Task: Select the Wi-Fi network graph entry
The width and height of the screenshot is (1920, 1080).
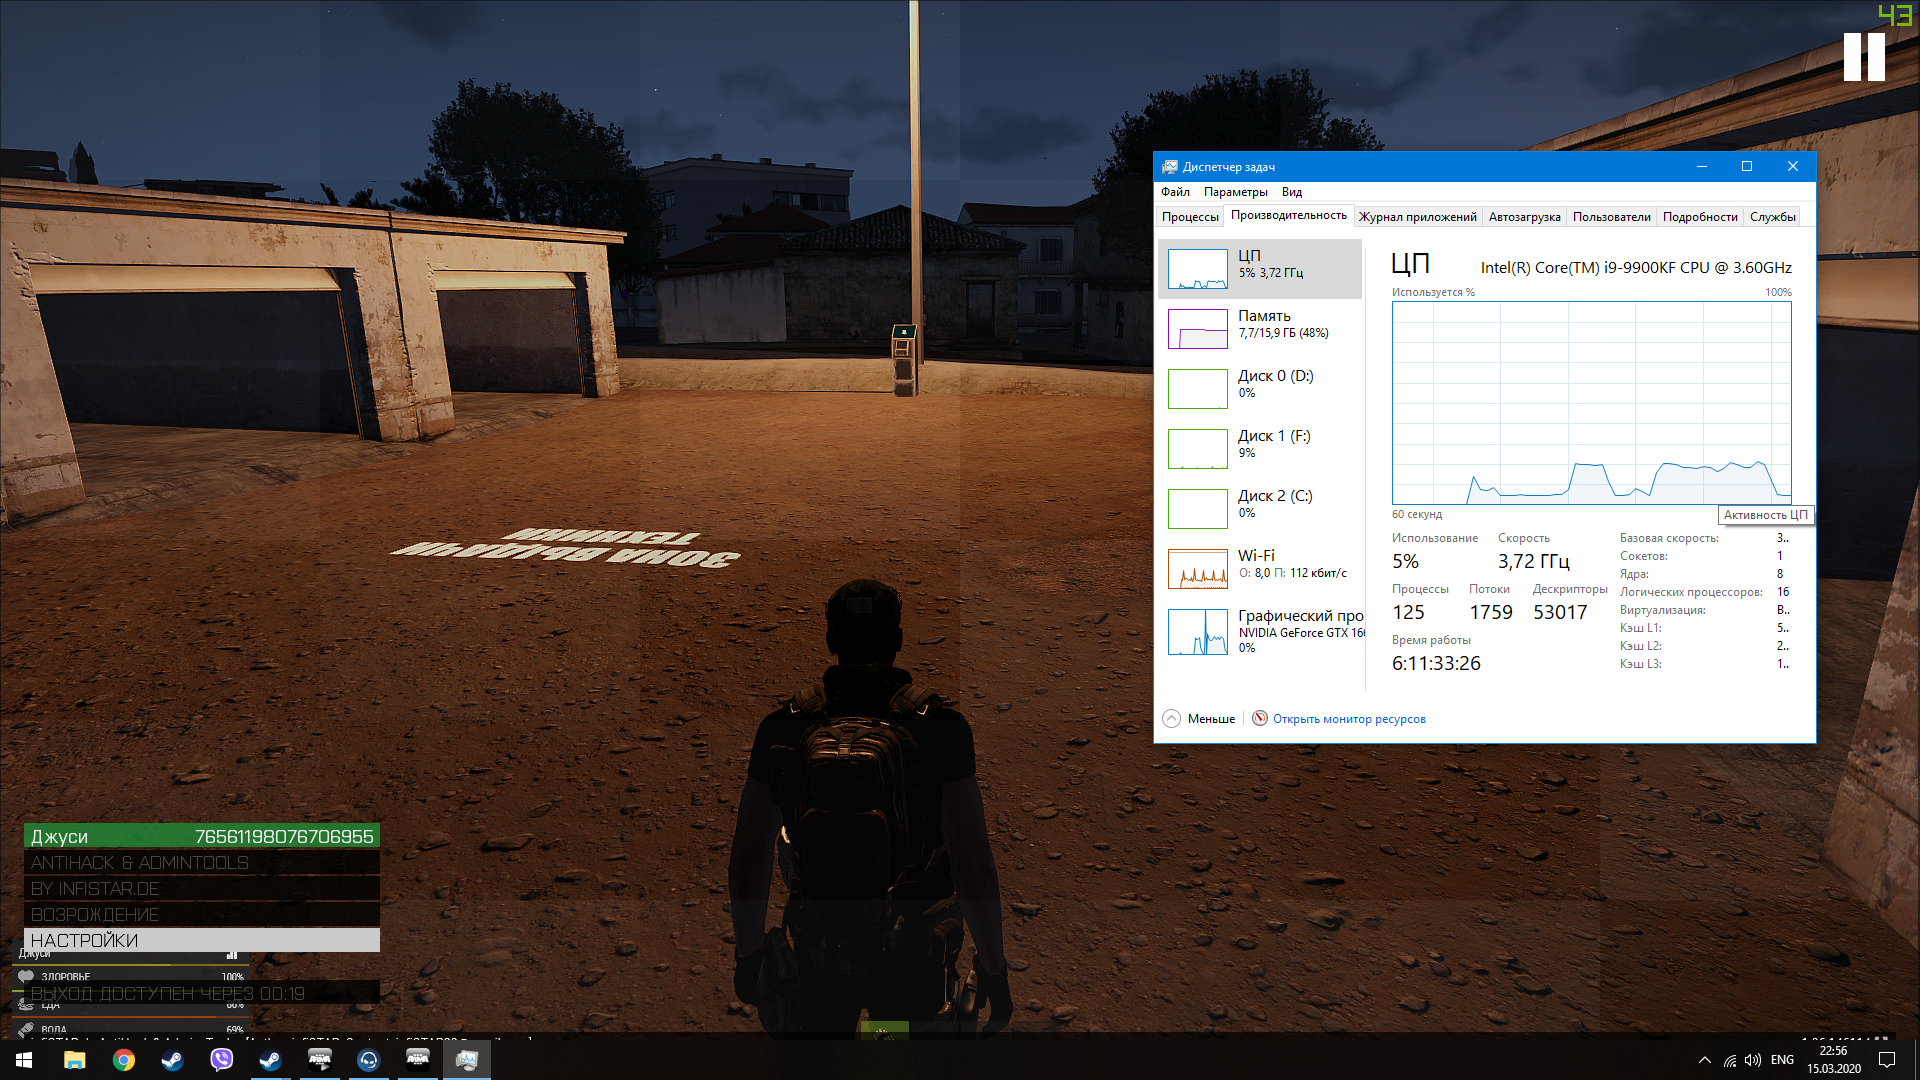Action: tap(1260, 568)
